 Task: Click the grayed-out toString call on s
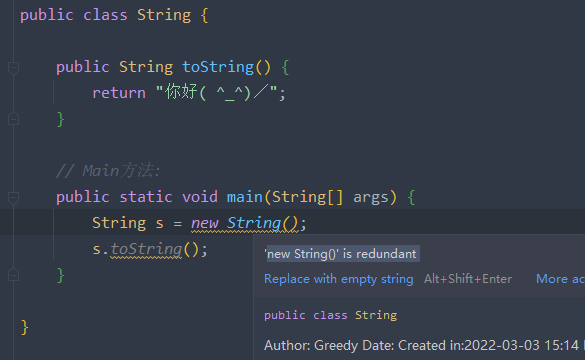click(x=146, y=249)
